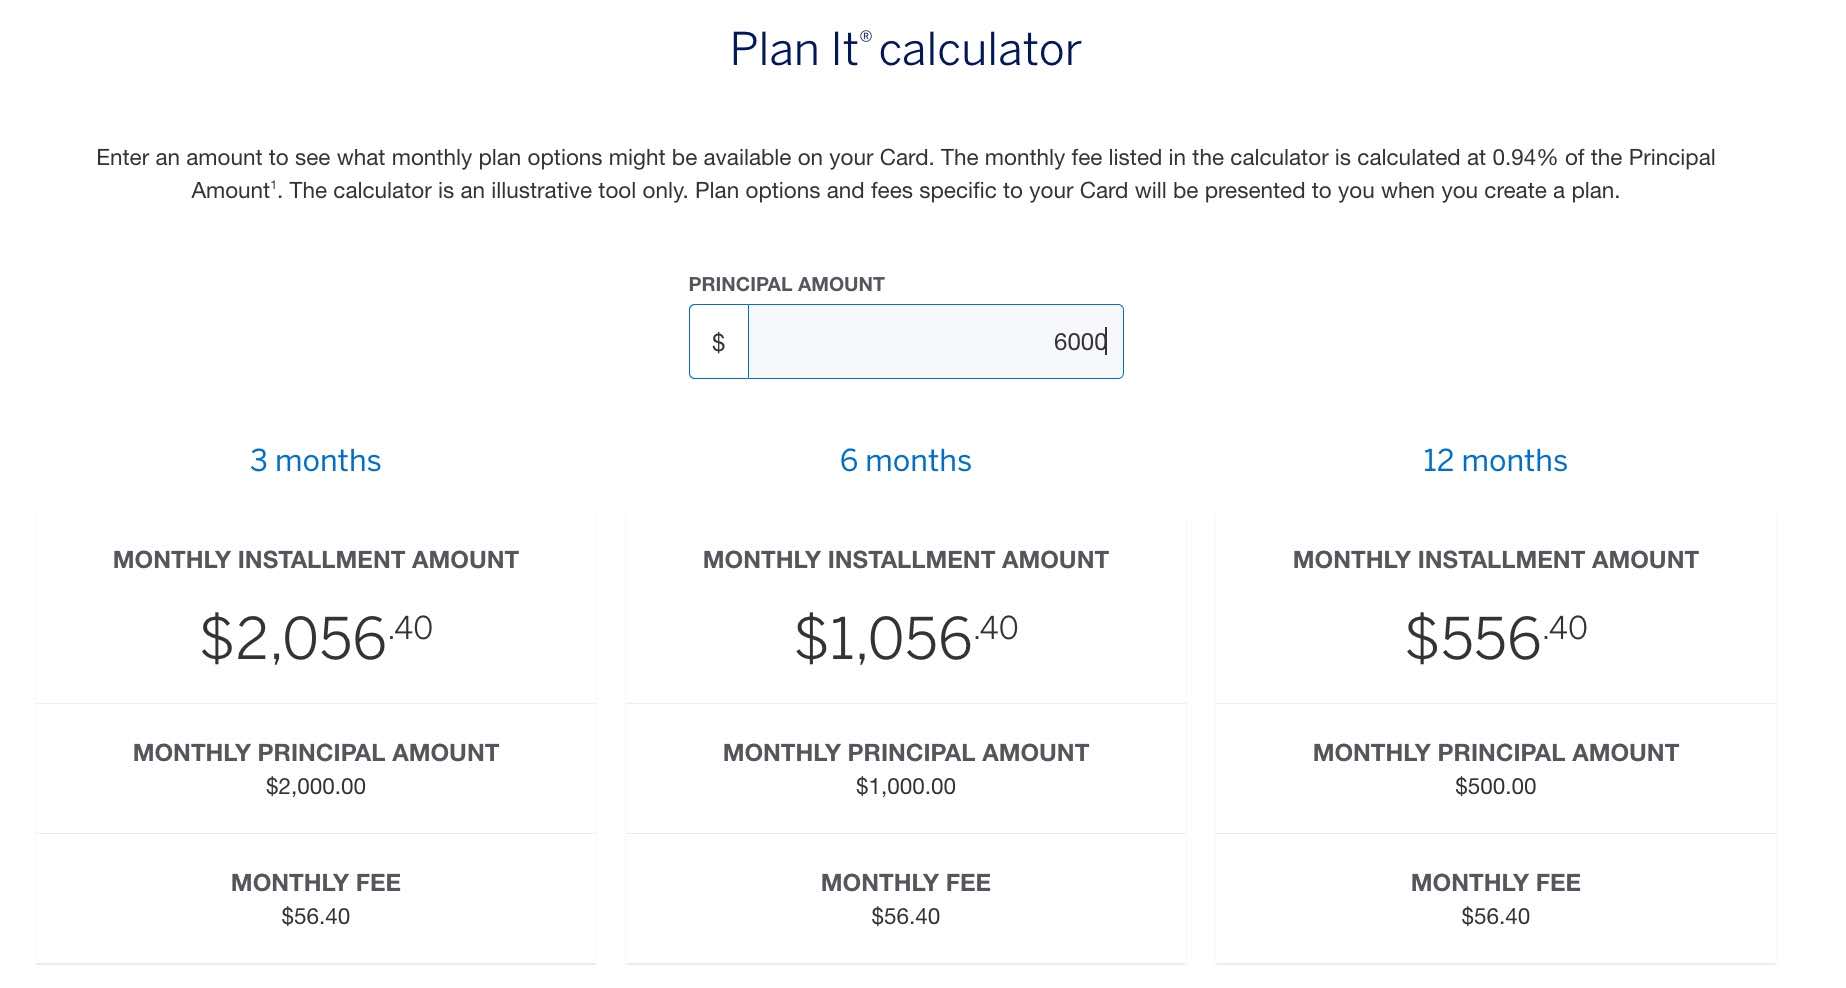Click the MONTHLY INSTALLMENT AMOUNT header under 3 months
The height and width of the screenshot is (988, 1846).
pyautogui.click(x=315, y=559)
